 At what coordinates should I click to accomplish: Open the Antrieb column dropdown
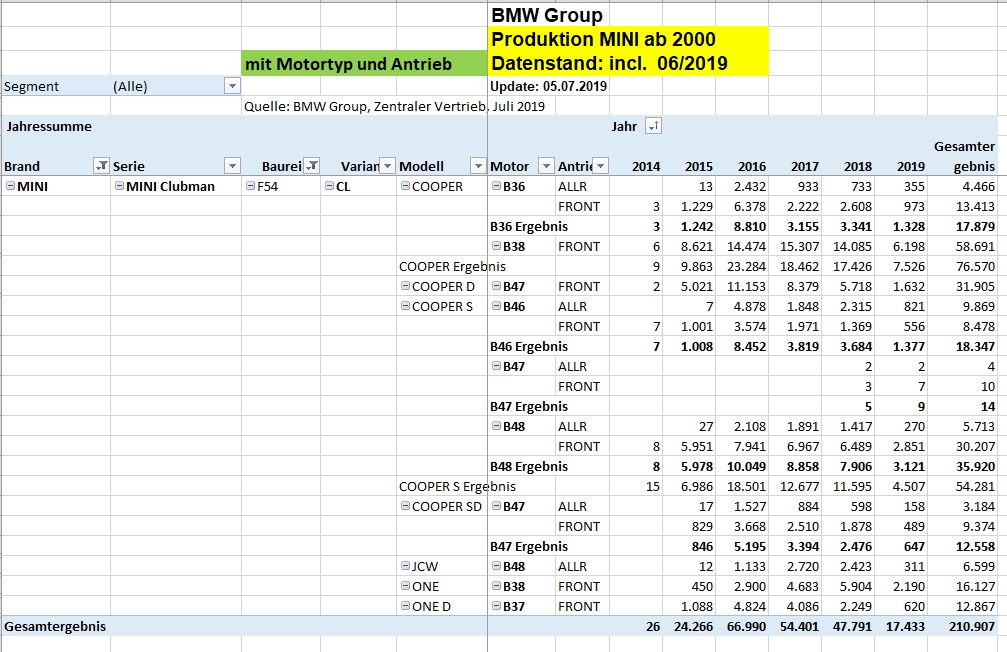click(x=600, y=166)
